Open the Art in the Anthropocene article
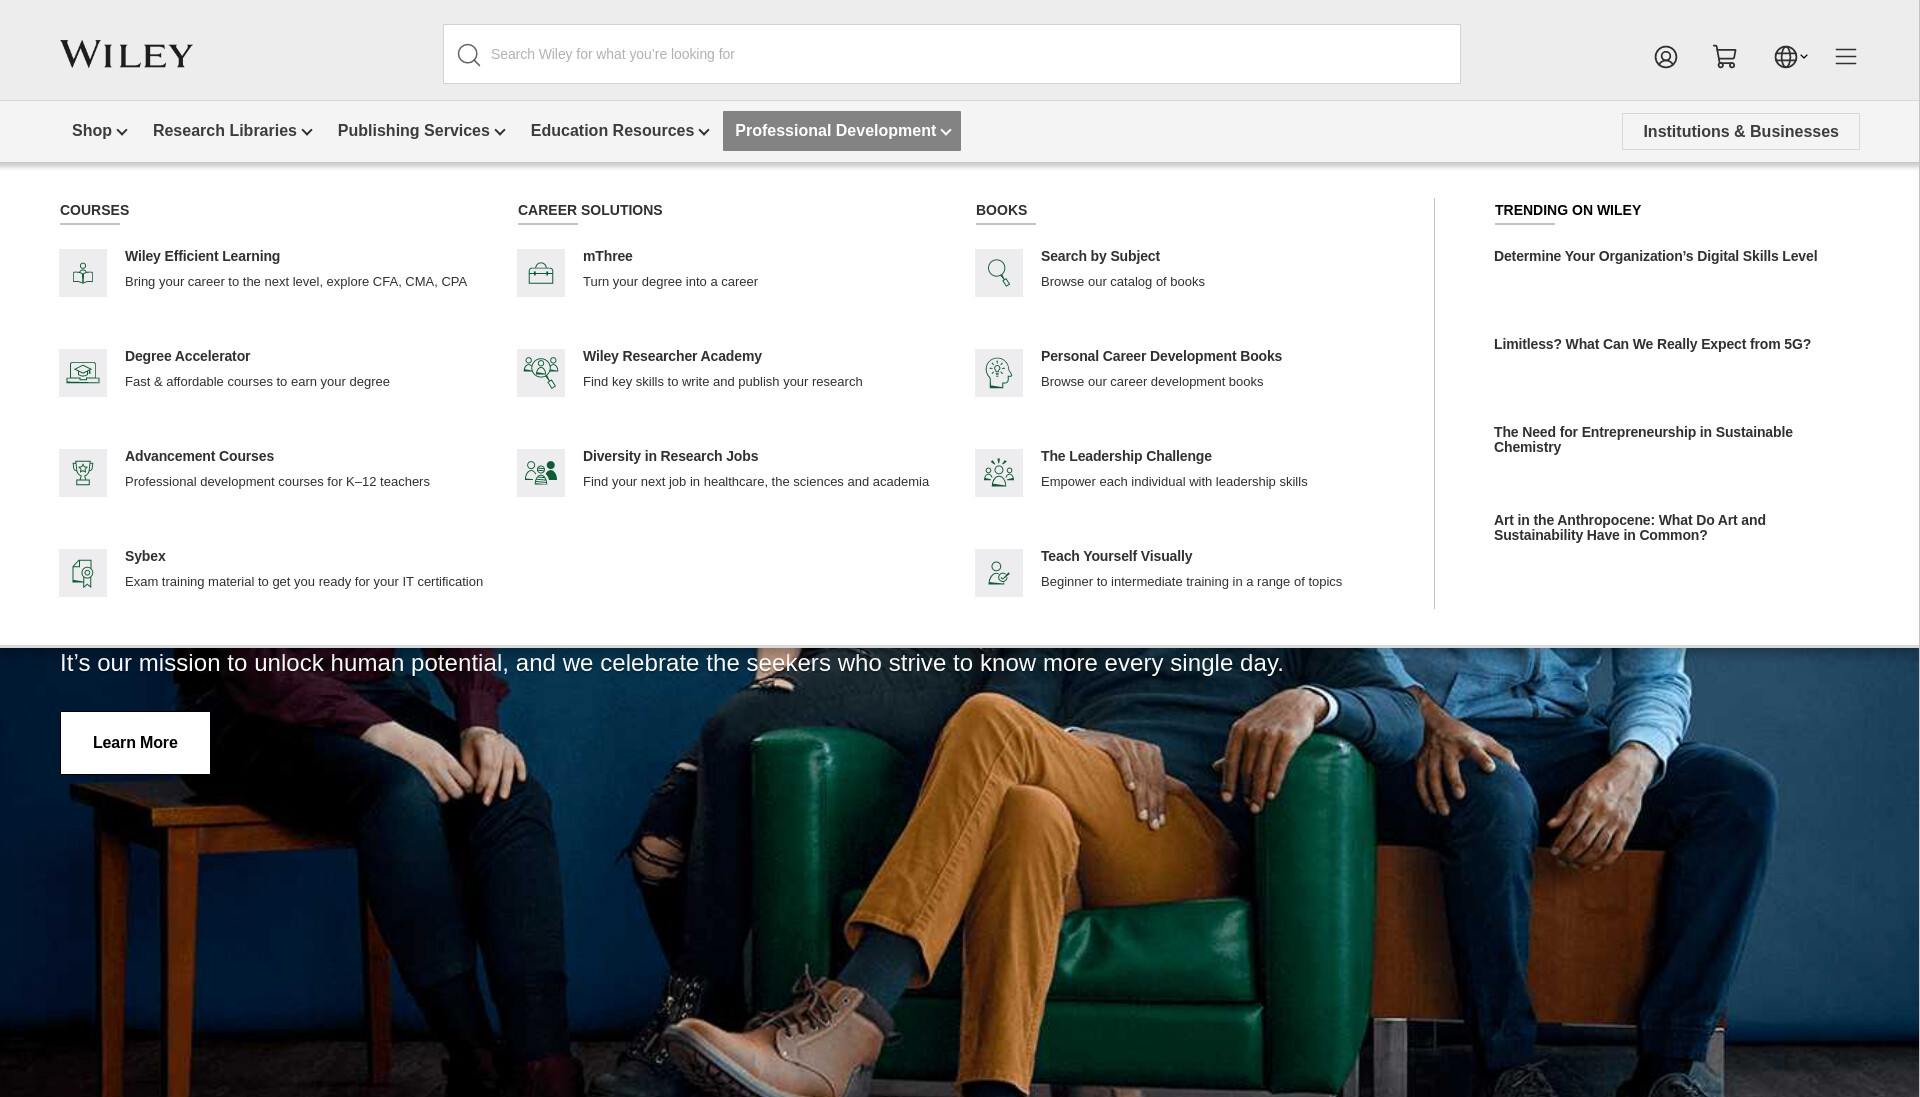The image size is (1920, 1097). 1630,527
